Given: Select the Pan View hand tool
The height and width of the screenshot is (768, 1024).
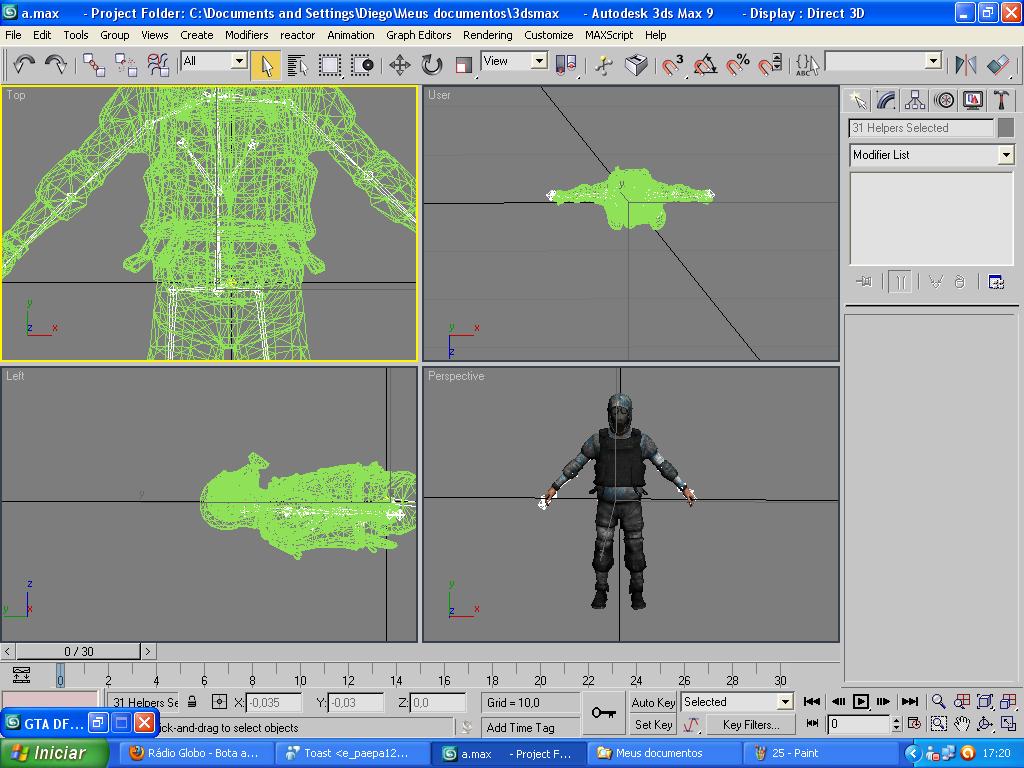Looking at the screenshot, I should pyautogui.click(x=962, y=724).
